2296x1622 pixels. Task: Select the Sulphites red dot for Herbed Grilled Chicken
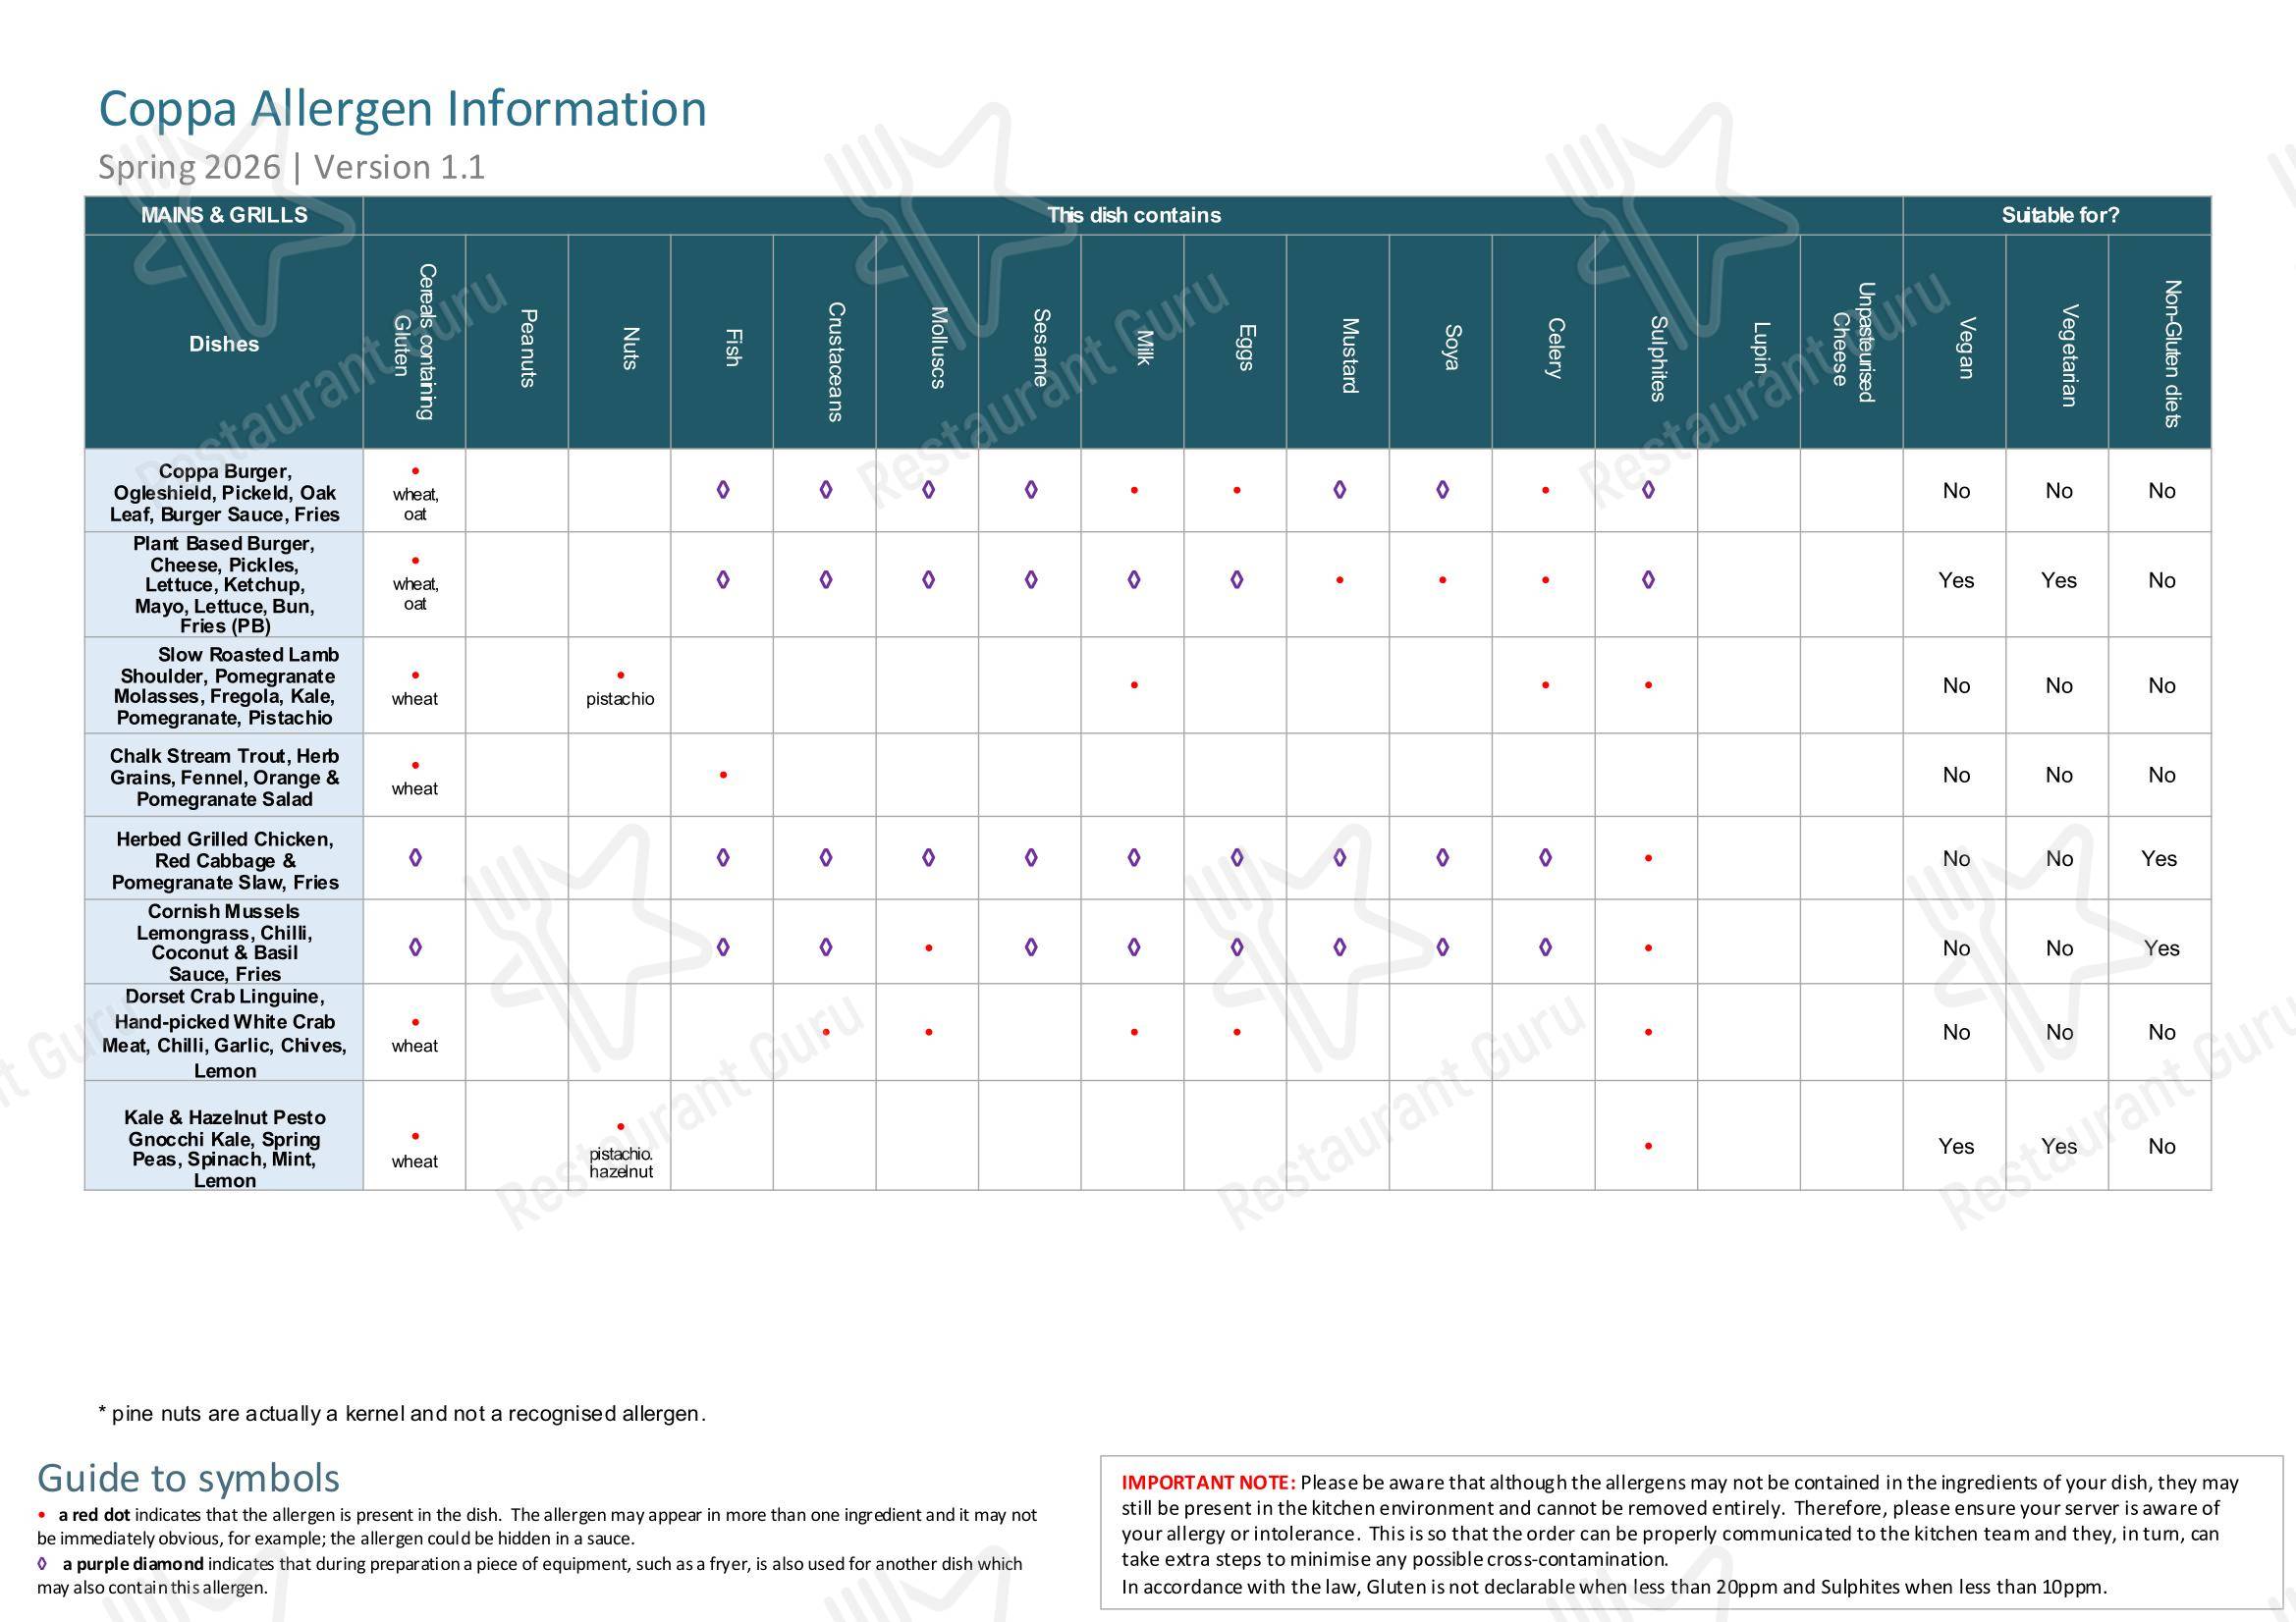pos(1648,858)
